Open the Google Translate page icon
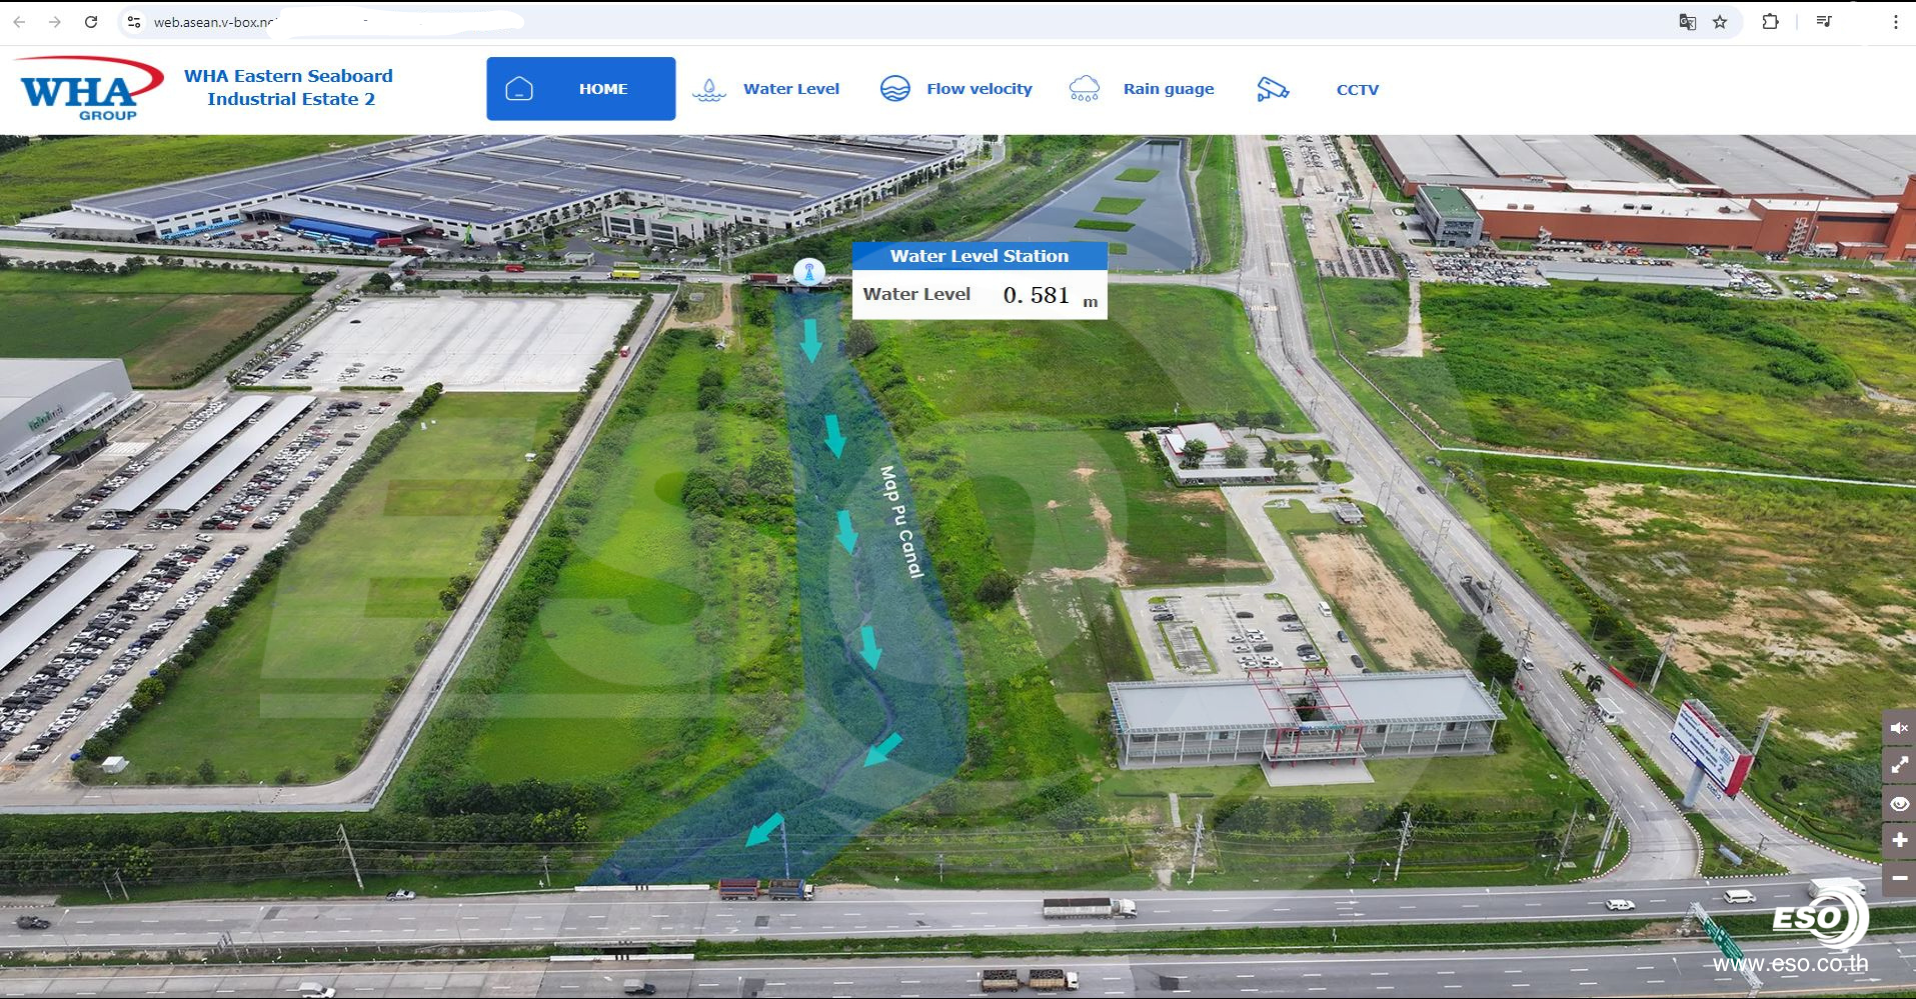 coord(1687,22)
